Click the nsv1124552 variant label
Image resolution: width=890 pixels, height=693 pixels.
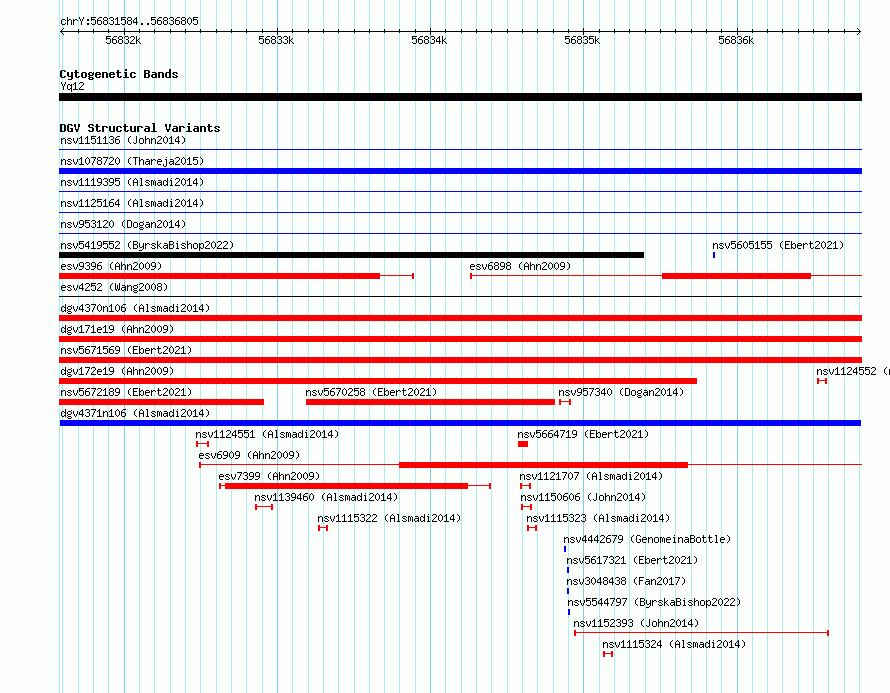[853, 371]
